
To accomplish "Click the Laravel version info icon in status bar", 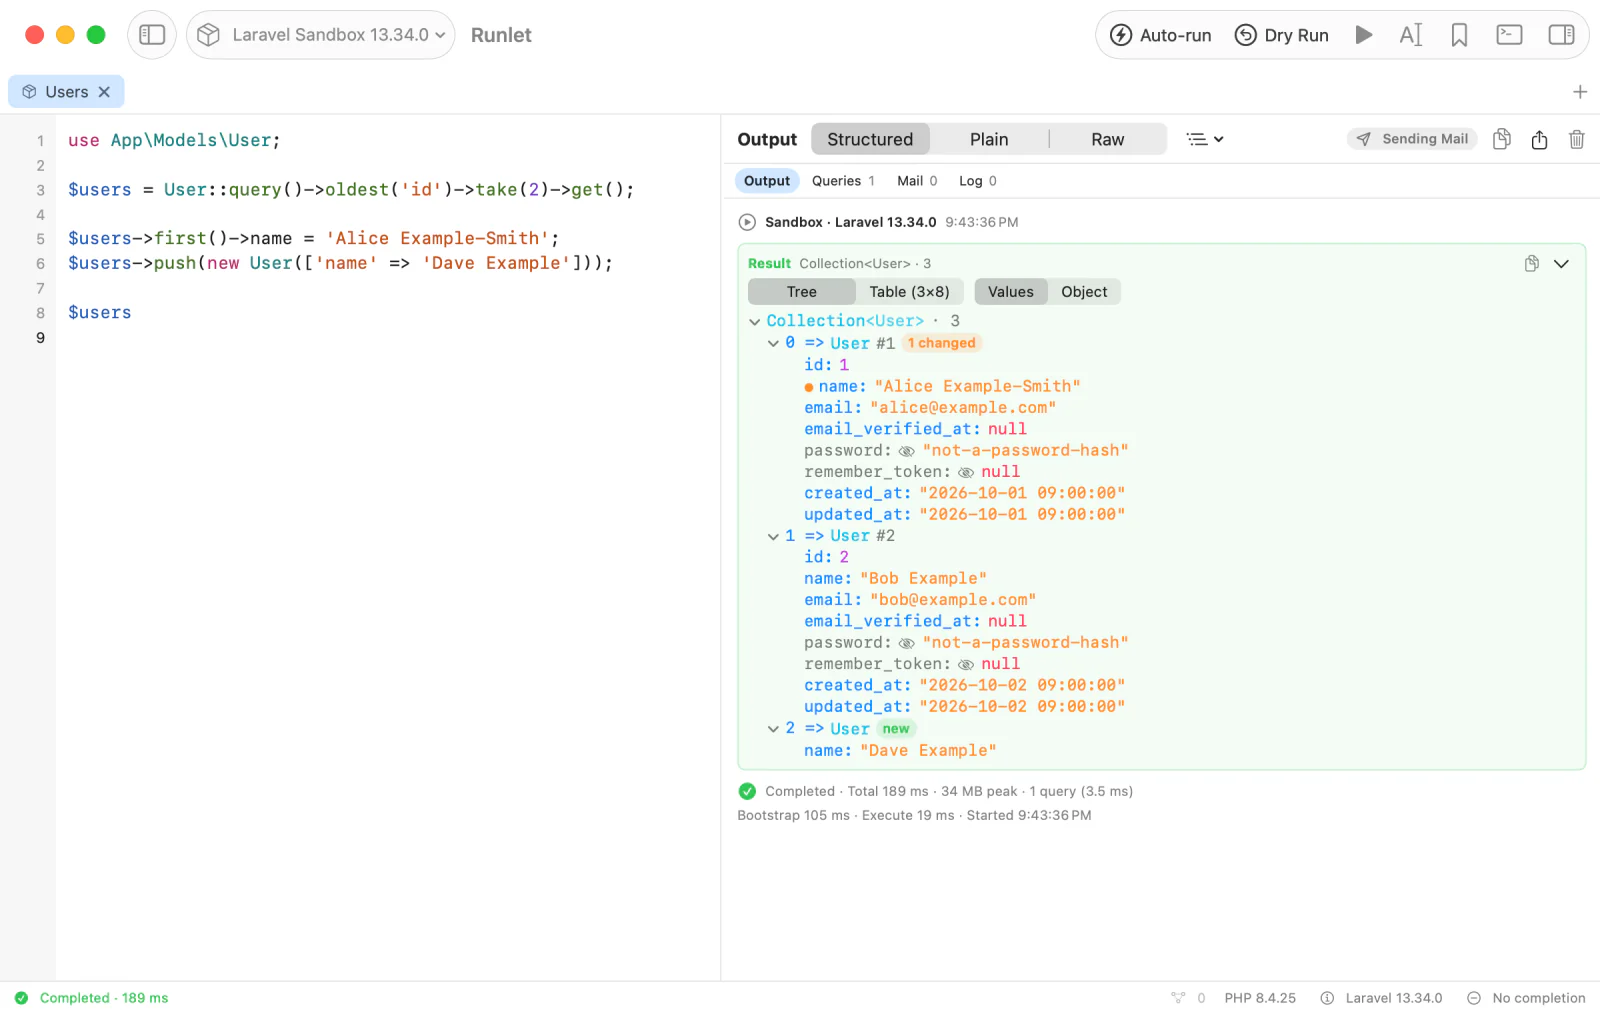I will click(x=1327, y=998).
